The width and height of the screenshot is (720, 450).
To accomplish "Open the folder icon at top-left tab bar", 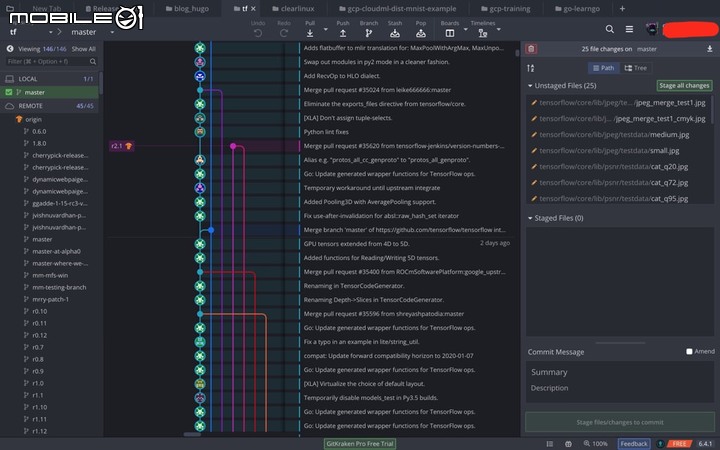I will click(x=10, y=8).
